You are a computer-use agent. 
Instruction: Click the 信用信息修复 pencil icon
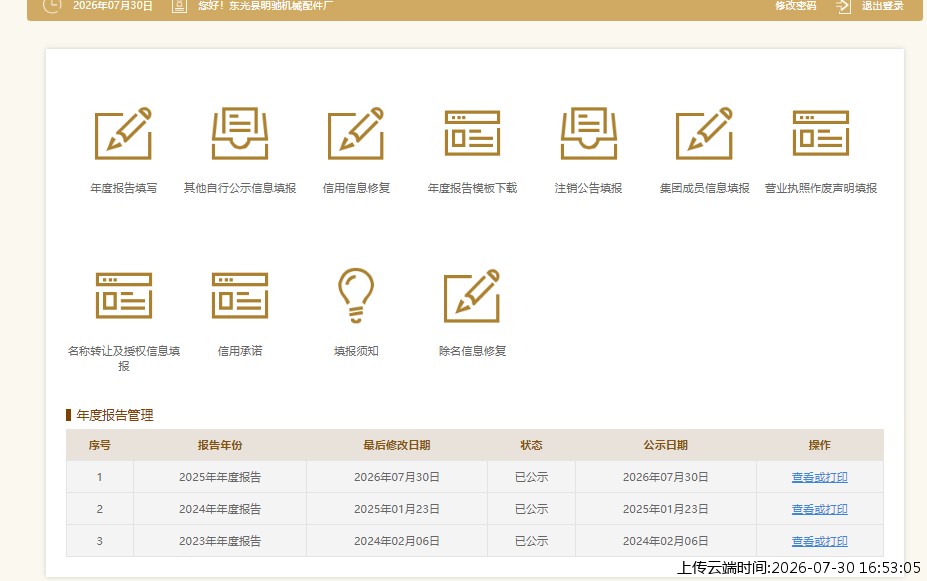click(356, 133)
